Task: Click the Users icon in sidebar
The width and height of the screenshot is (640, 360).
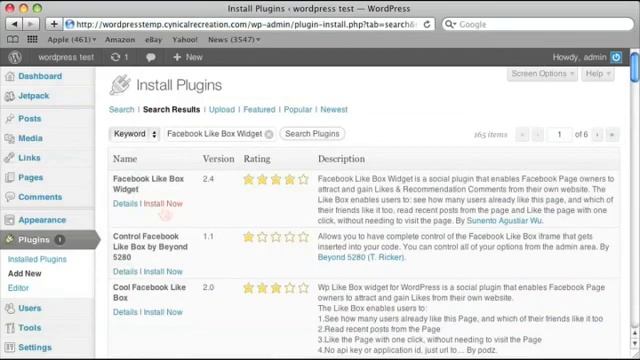Action: [10, 308]
